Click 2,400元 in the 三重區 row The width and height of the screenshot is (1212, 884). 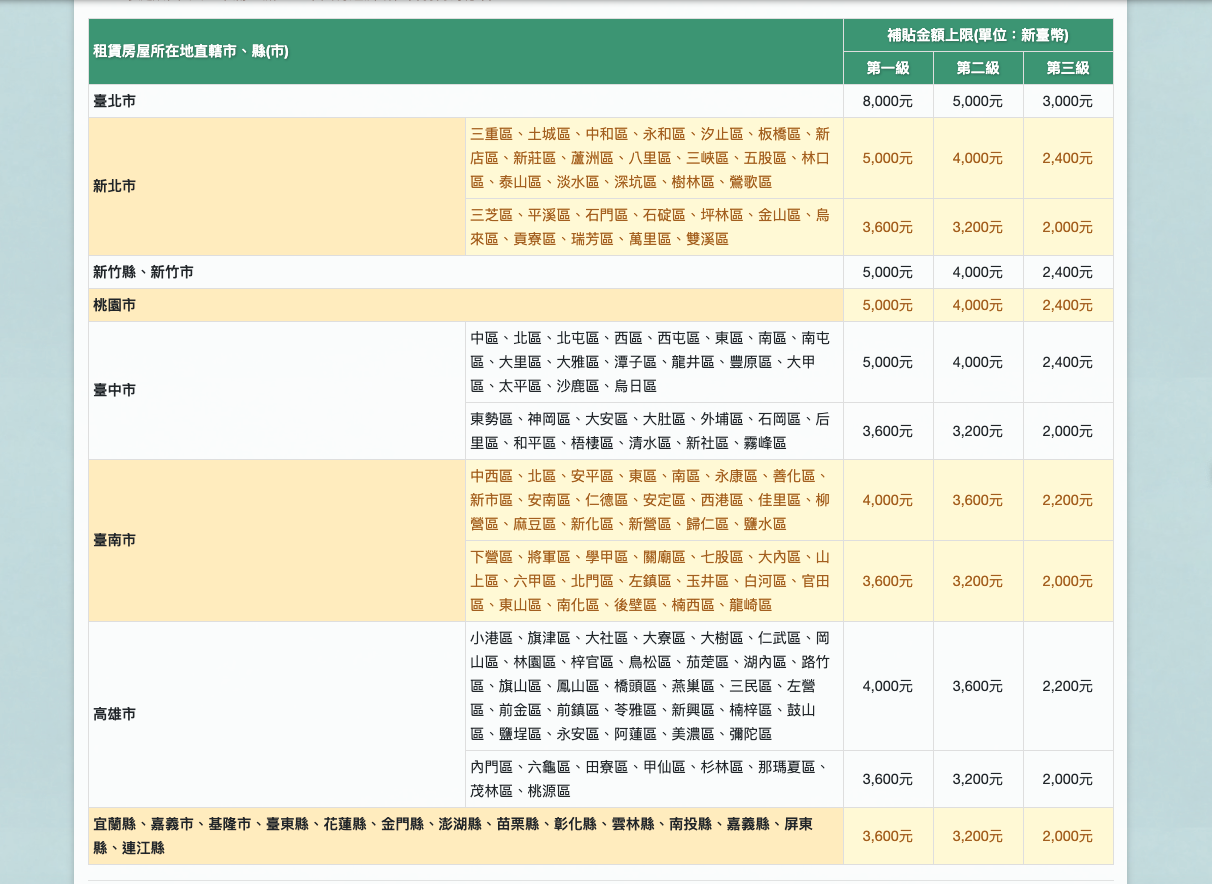1068,158
